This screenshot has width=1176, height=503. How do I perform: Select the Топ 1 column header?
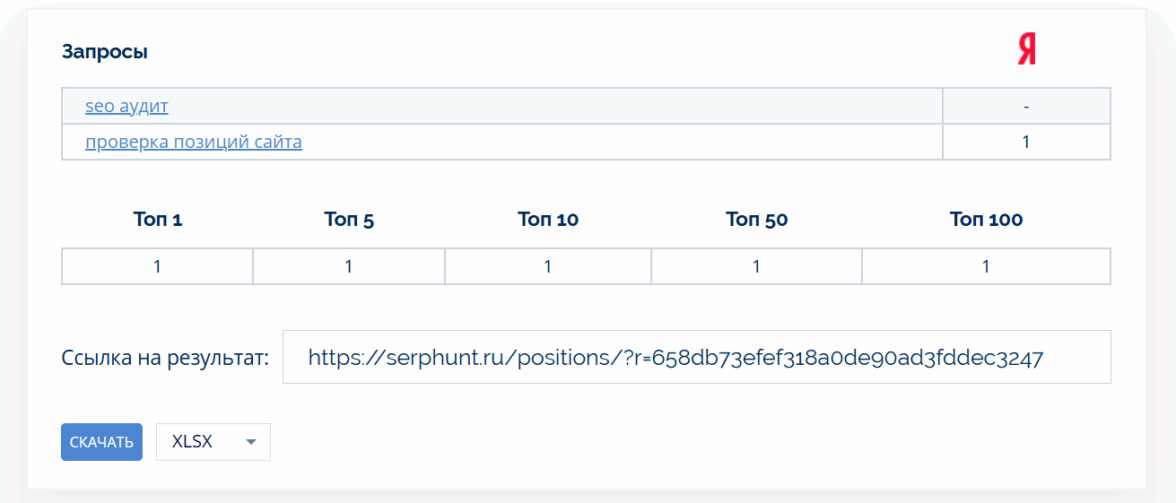tap(158, 220)
